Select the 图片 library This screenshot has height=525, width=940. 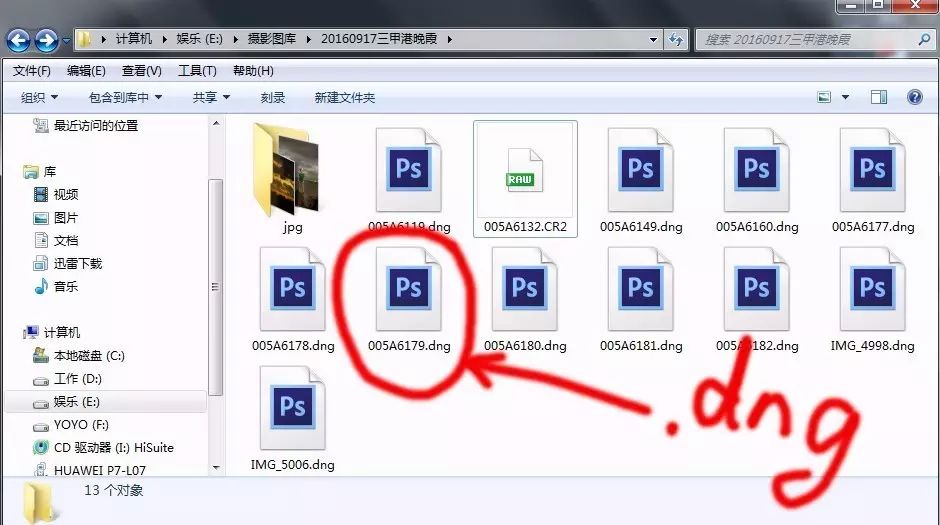(66, 218)
